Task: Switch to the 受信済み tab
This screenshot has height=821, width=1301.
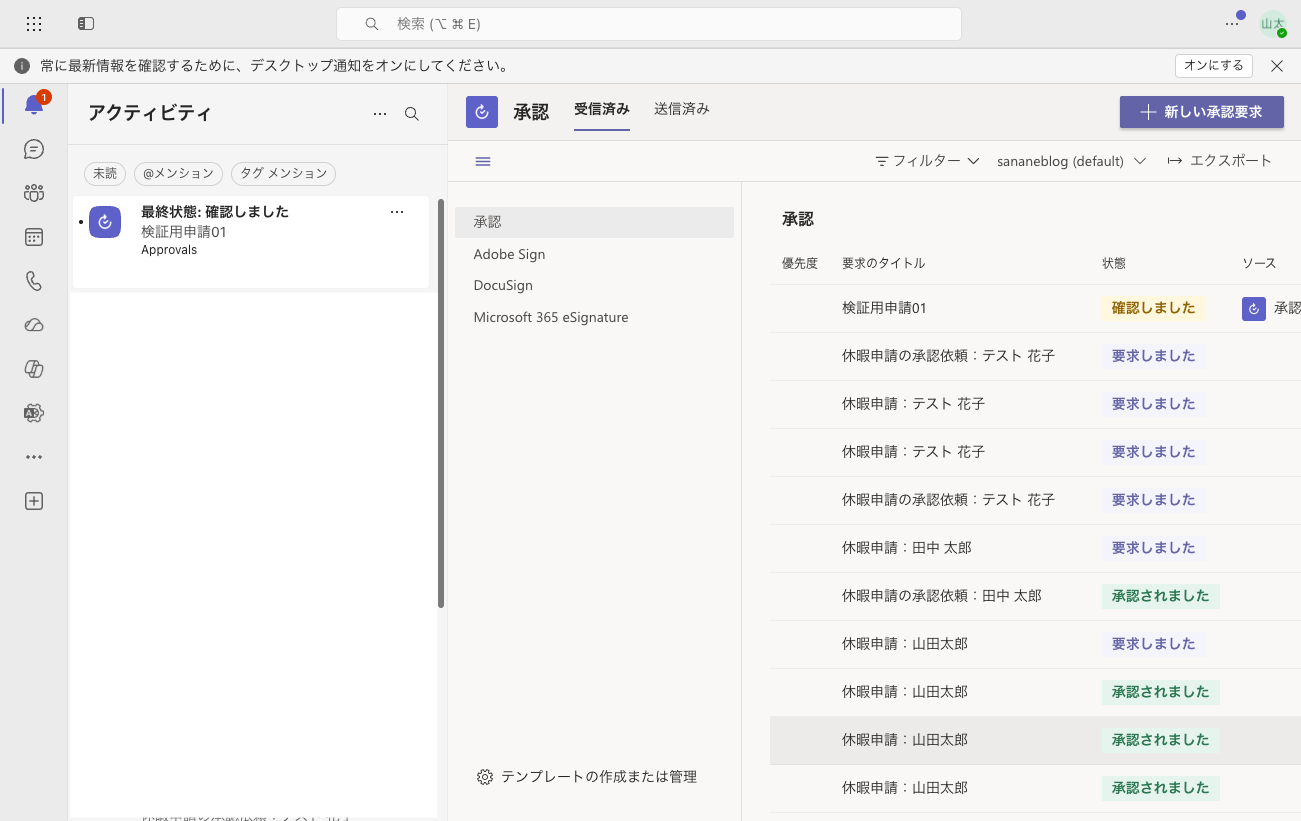Action: coord(602,109)
